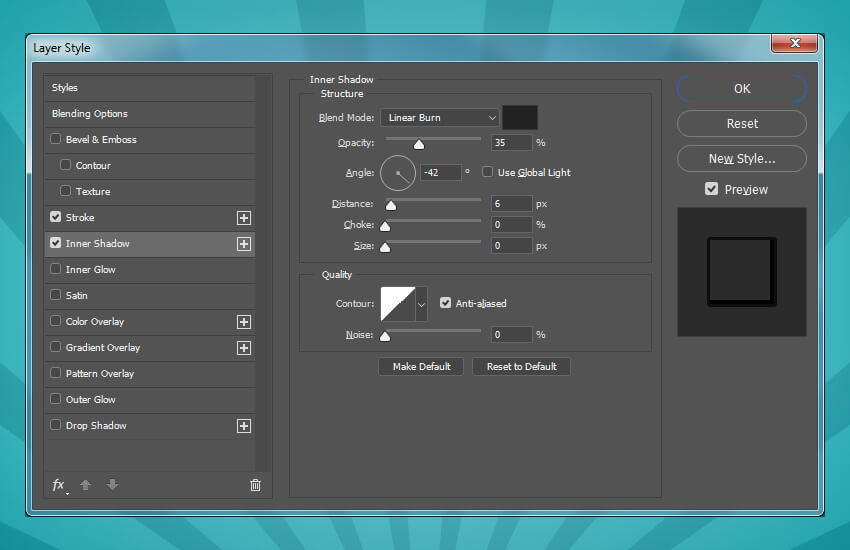850x550 pixels.
Task: Add another Inner Shadow with plus icon
Action: (x=243, y=243)
